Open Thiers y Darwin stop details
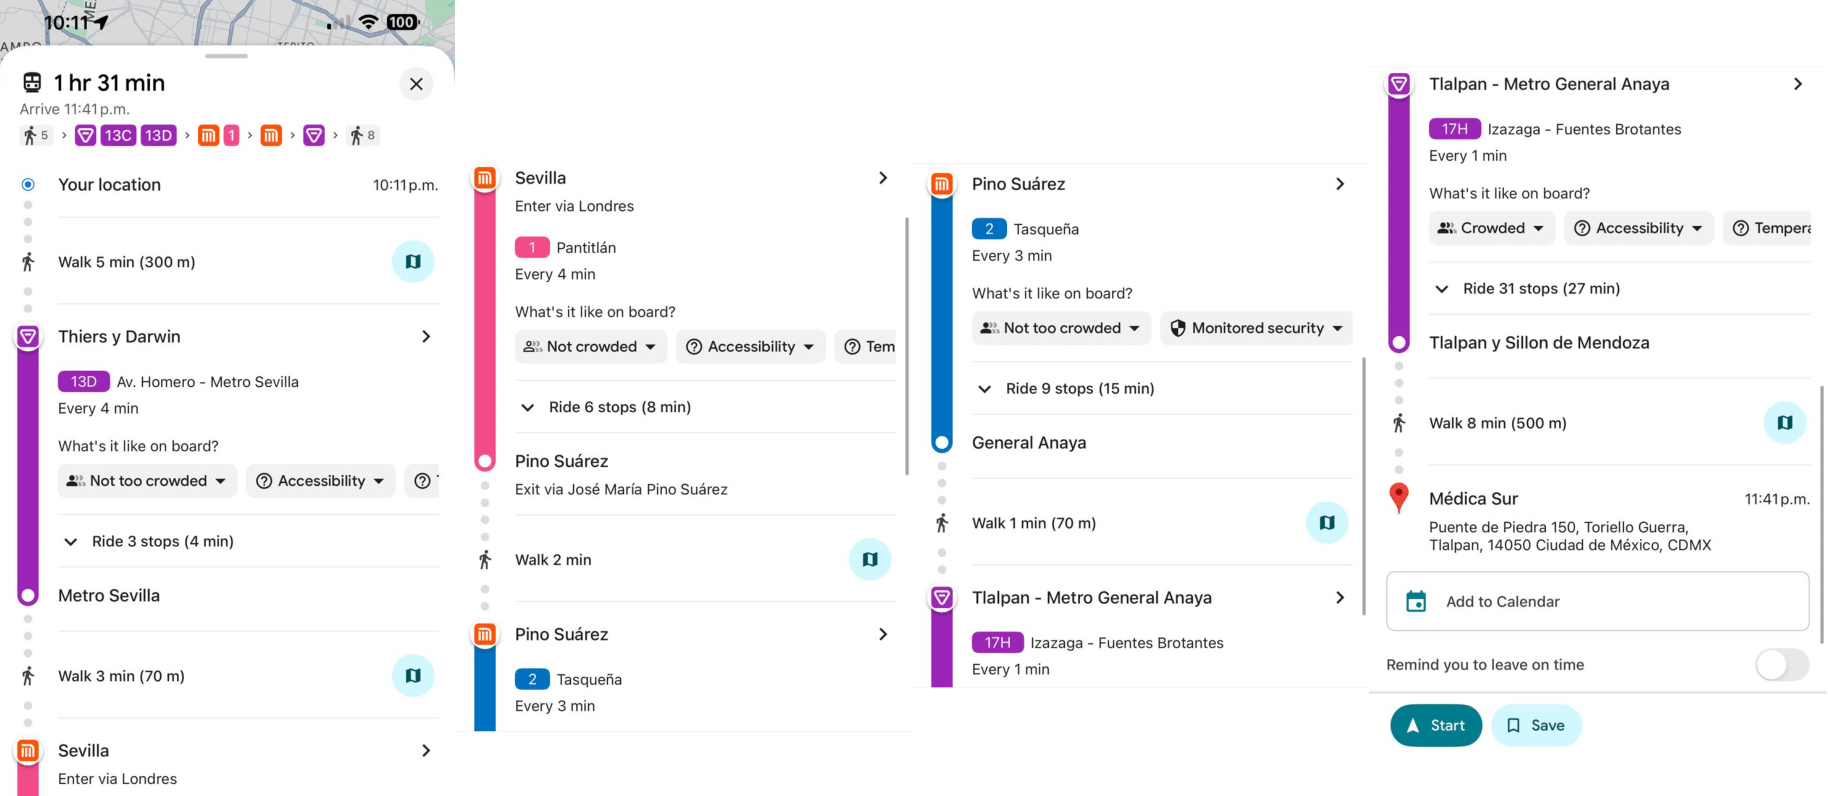Screen dimensions: 1828x796 click(245, 337)
